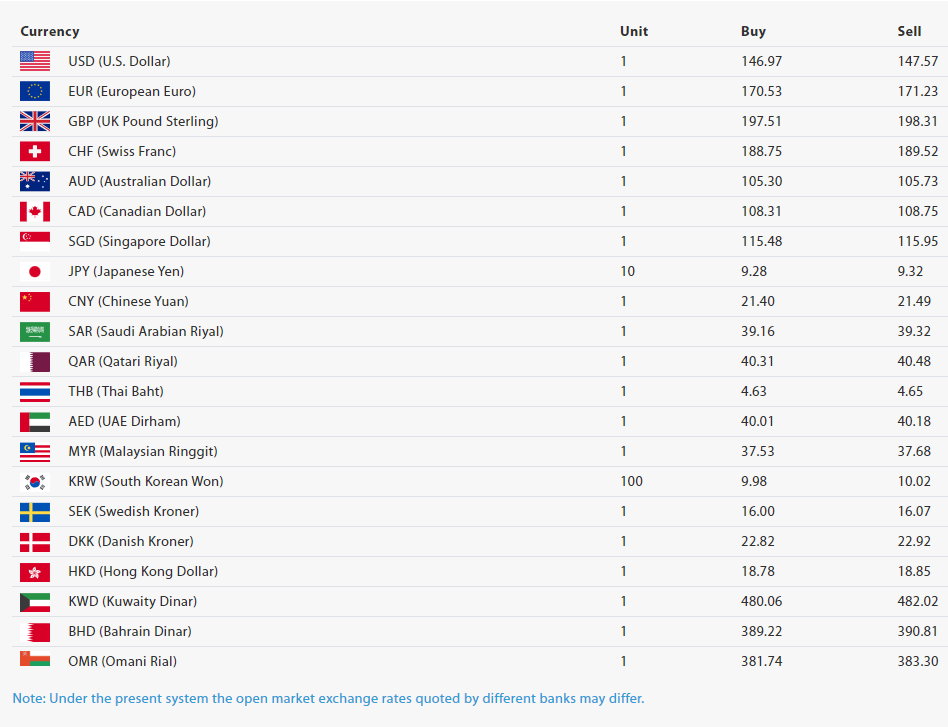
Task: Click the Japanese flag icon
Action: click(x=35, y=271)
